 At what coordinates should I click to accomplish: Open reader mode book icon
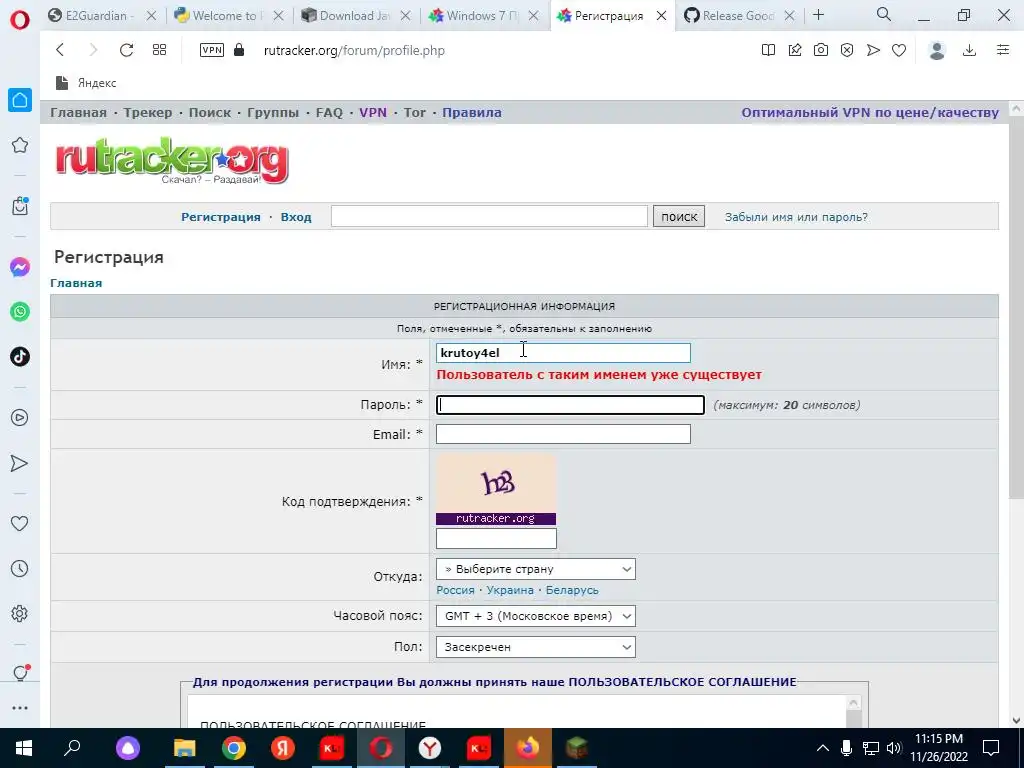769,50
